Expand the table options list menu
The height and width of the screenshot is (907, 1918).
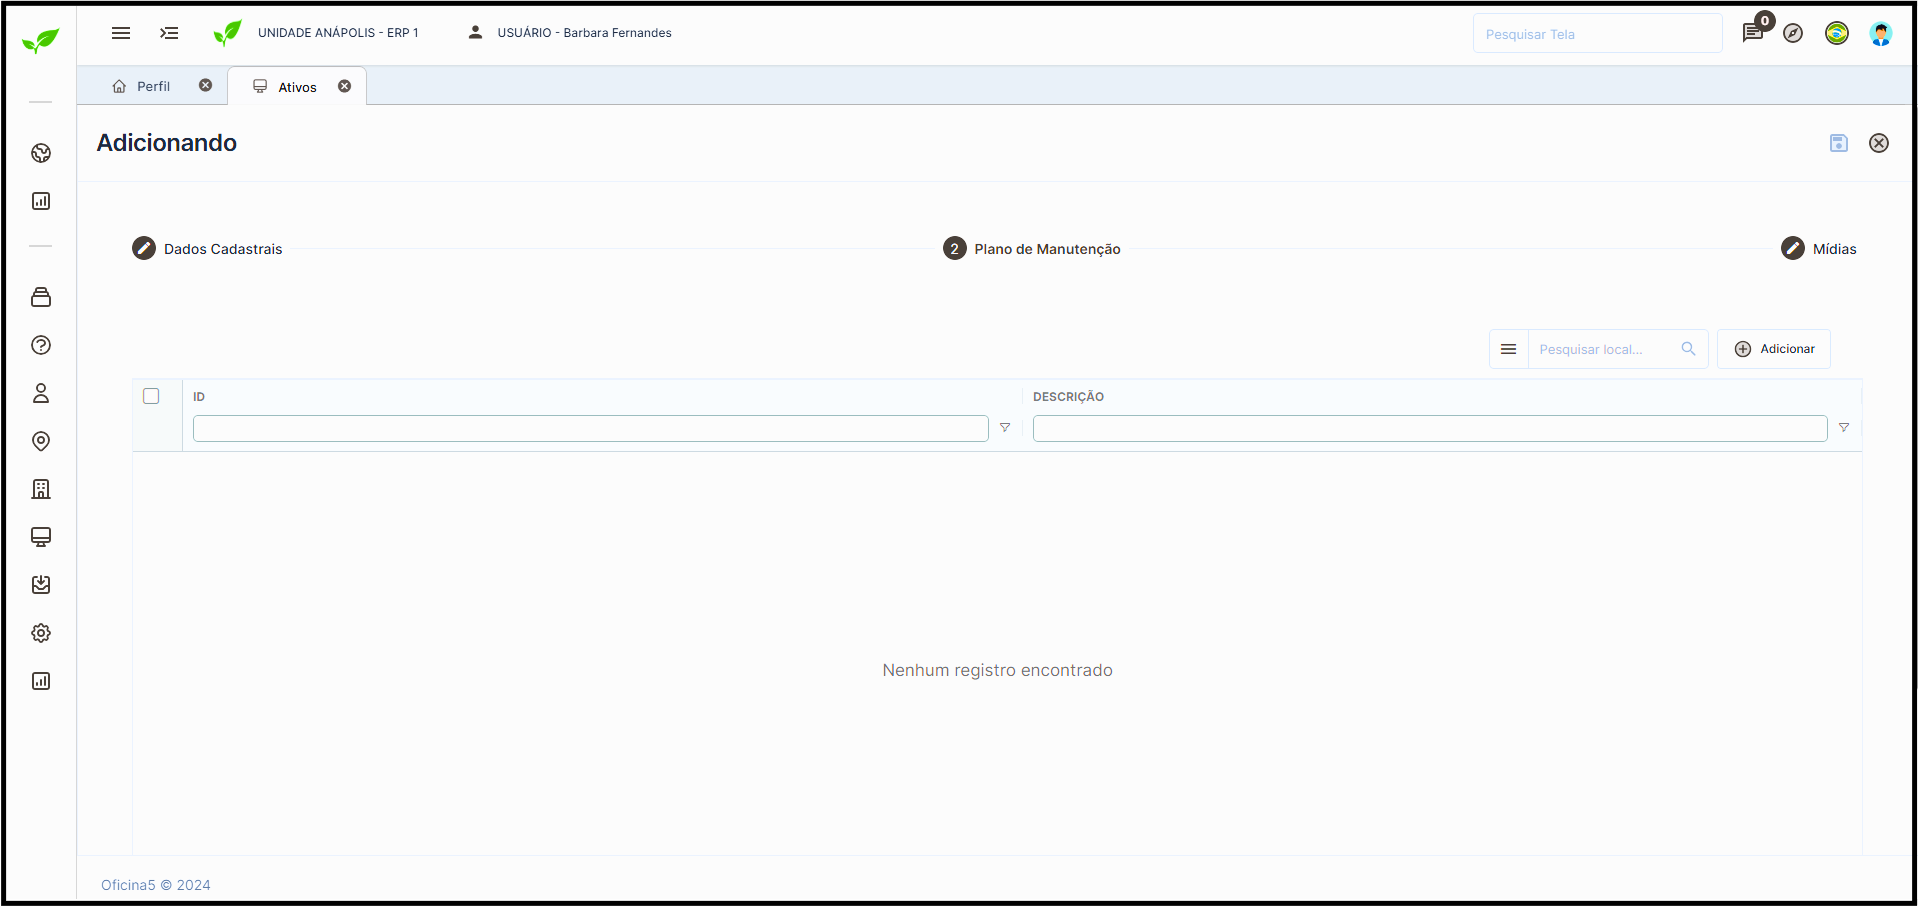[1508, 349]
